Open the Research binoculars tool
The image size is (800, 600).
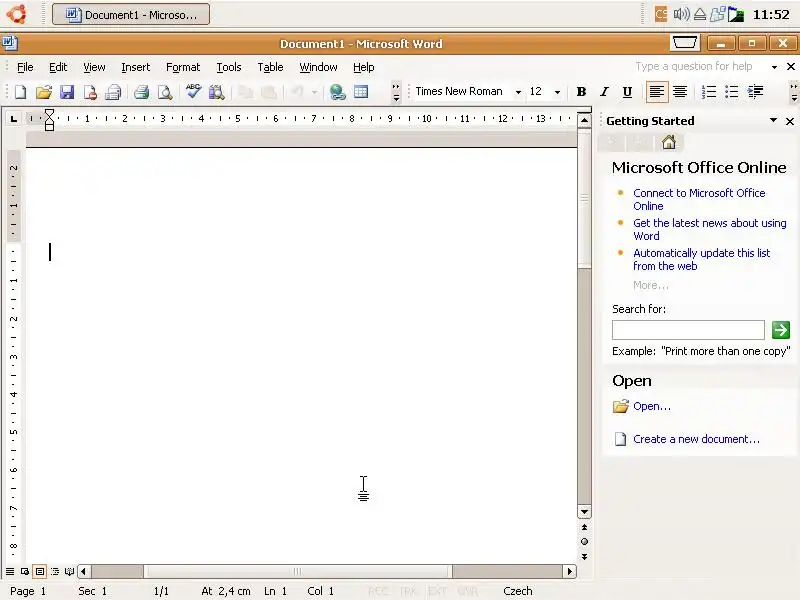(216, 92)
